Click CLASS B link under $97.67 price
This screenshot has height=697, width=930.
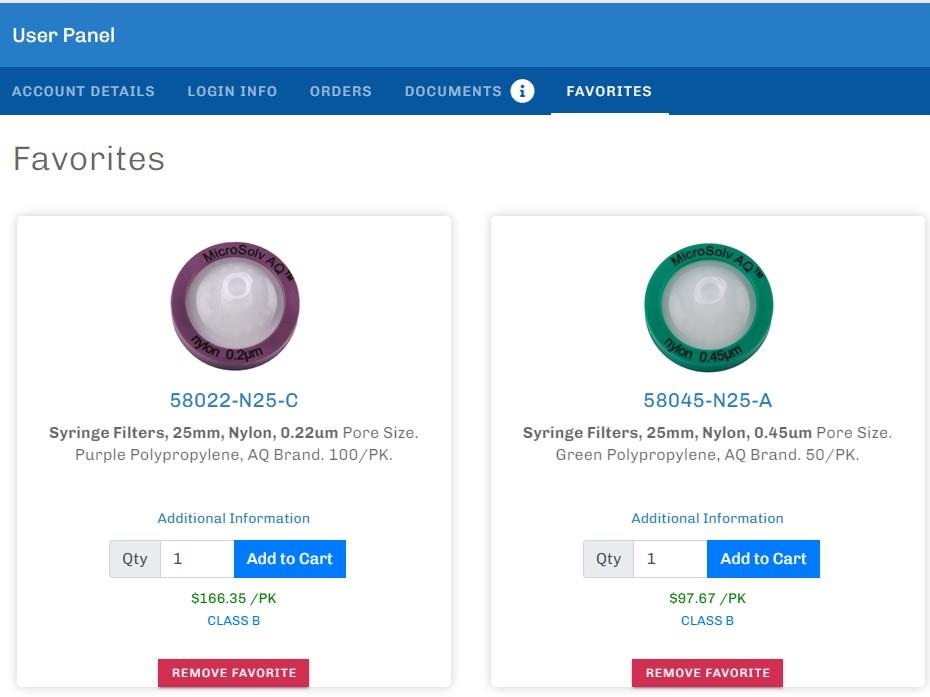point(708,621)
